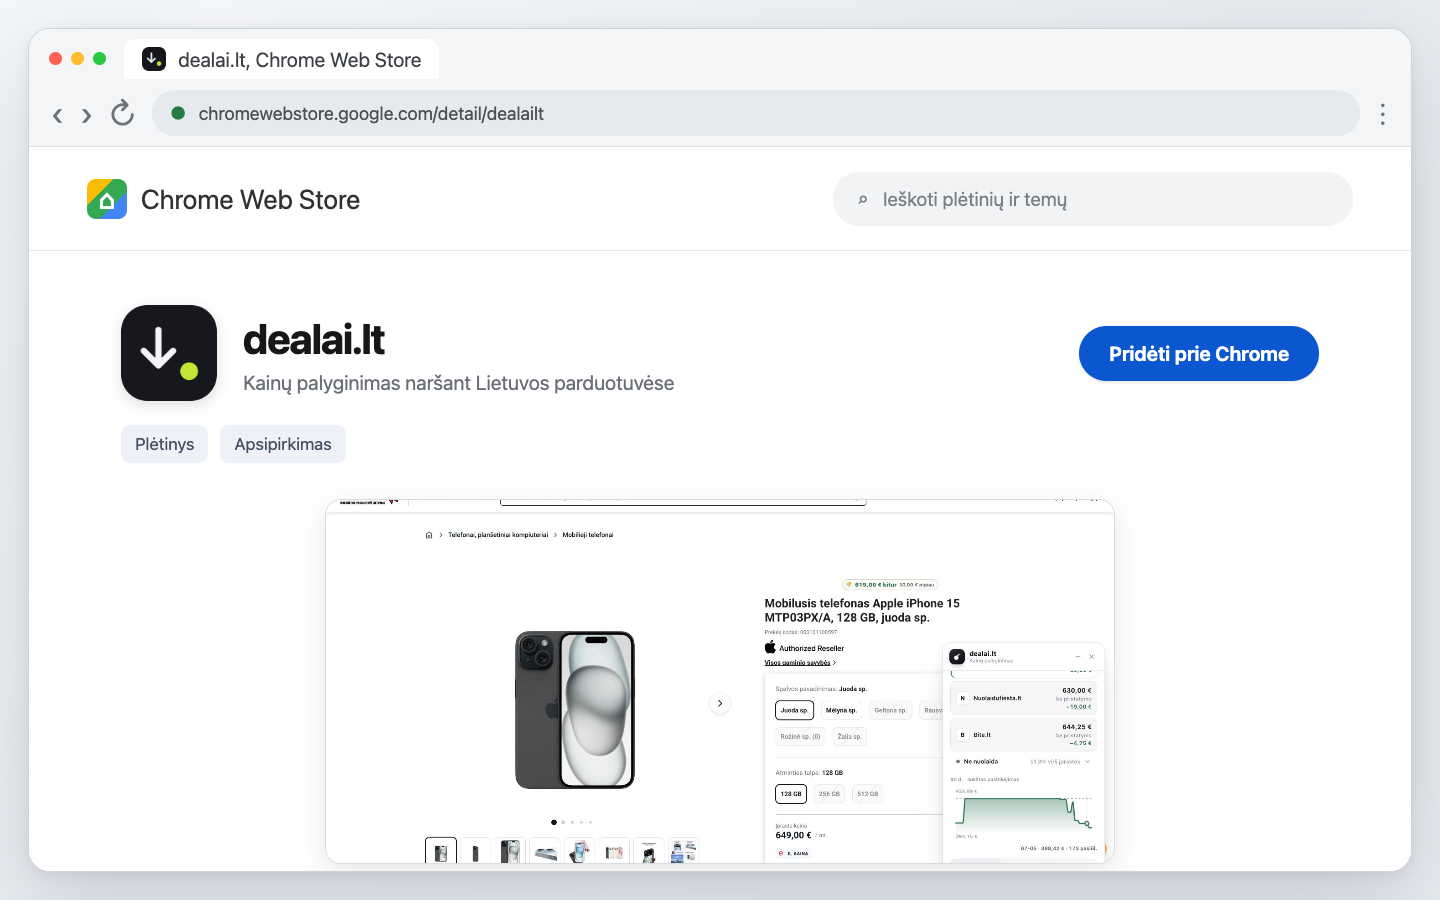
Task: Click the Ieškoti plėtinių ir temų search field
Action: pos(1093,199)
